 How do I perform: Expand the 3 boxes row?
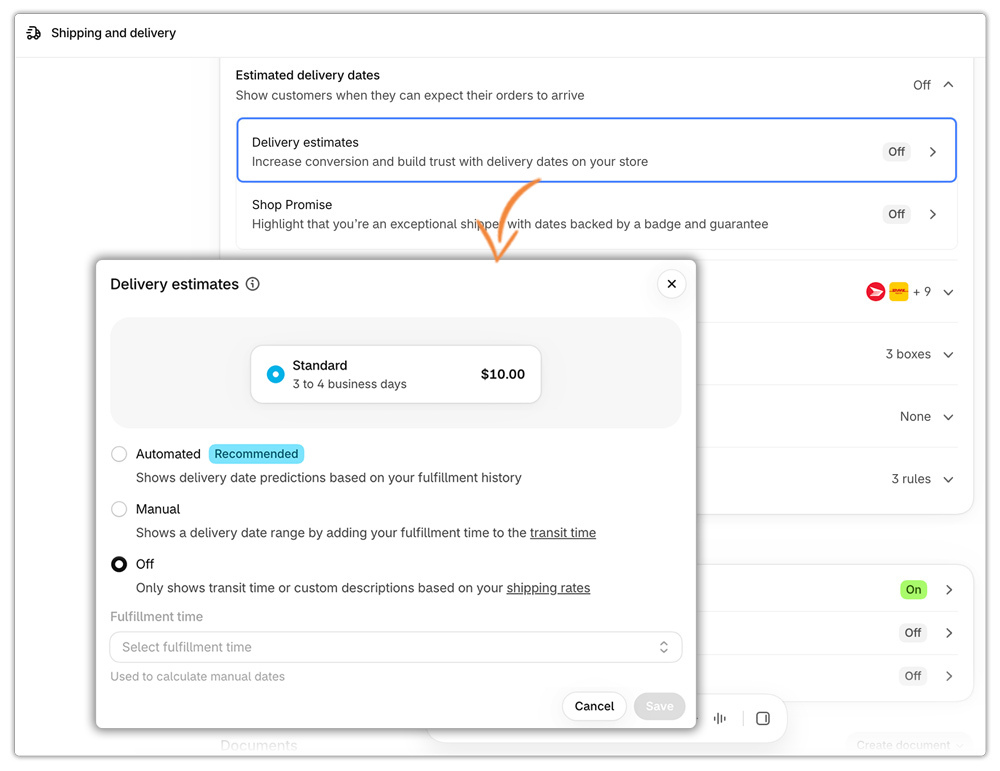coord(948,355)
